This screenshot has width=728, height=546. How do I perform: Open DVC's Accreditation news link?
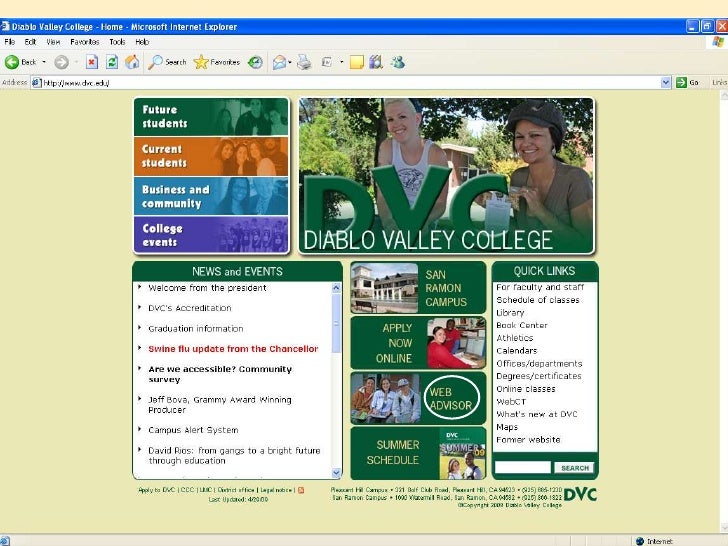tap(189, 308)
